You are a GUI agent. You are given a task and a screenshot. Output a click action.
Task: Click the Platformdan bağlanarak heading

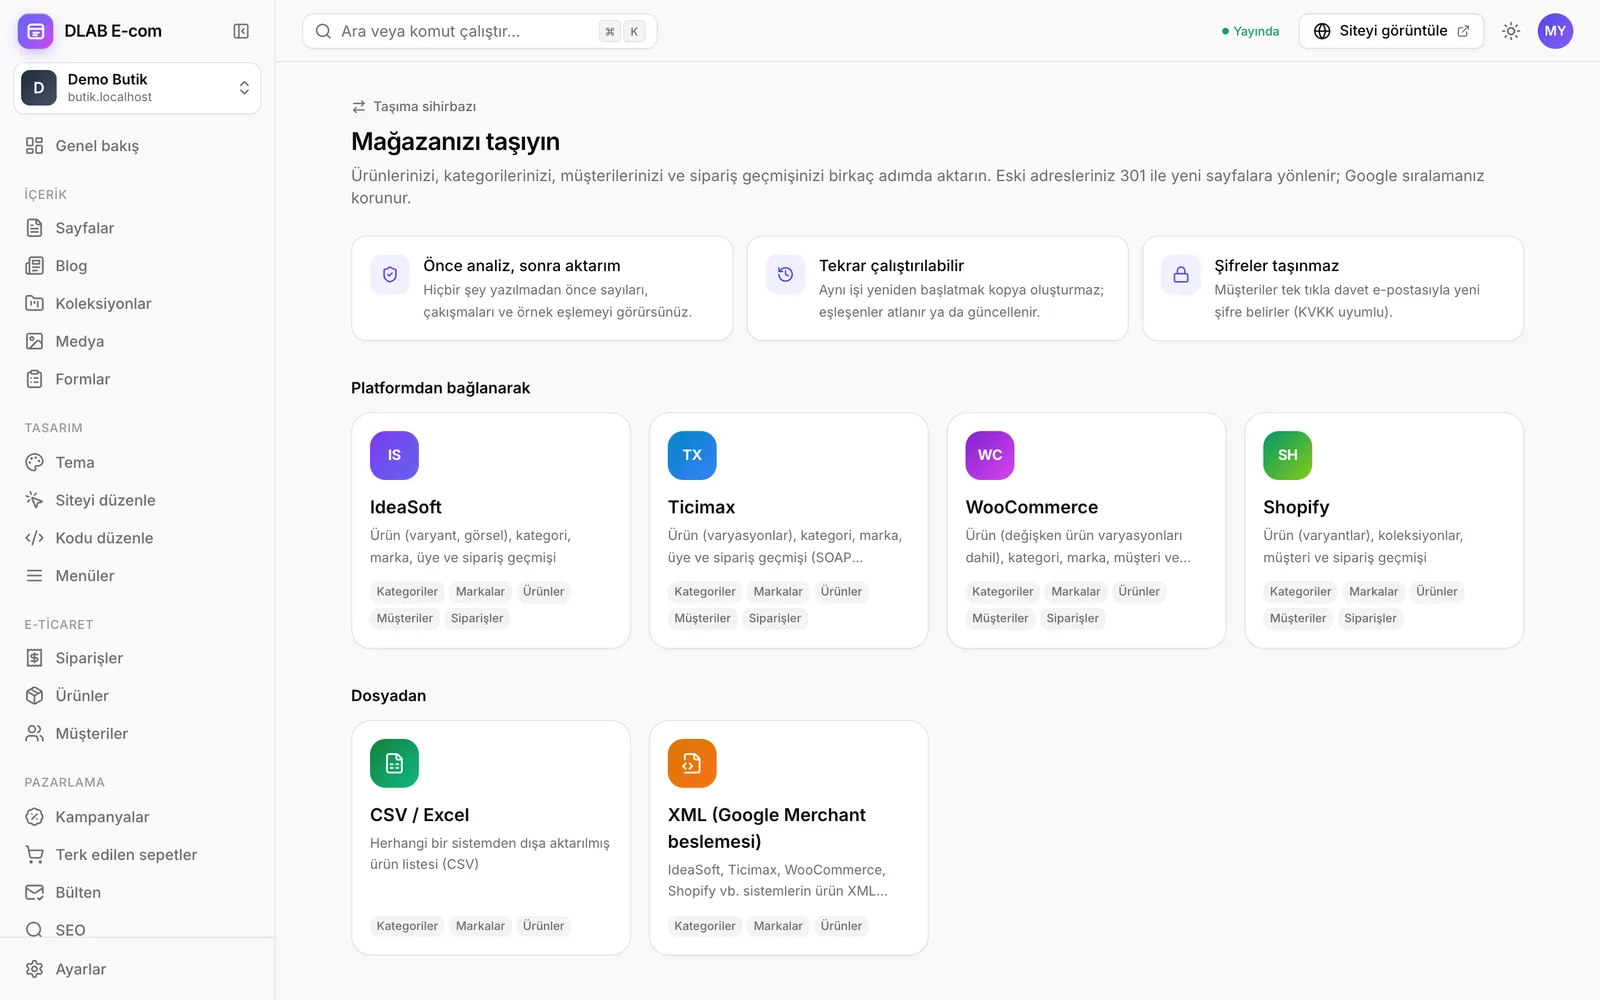tap(441, 388)
